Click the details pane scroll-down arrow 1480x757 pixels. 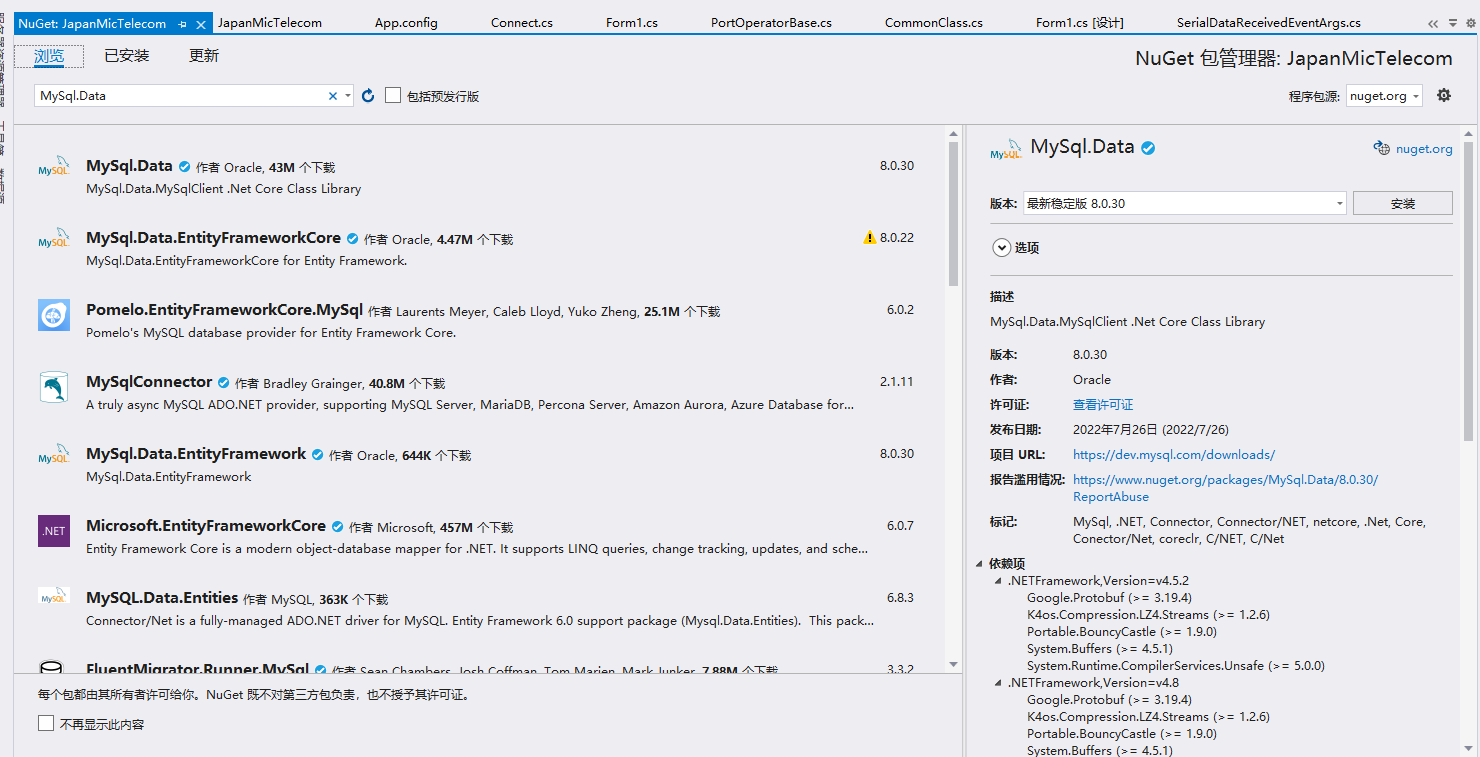[x=1468, y=750]
